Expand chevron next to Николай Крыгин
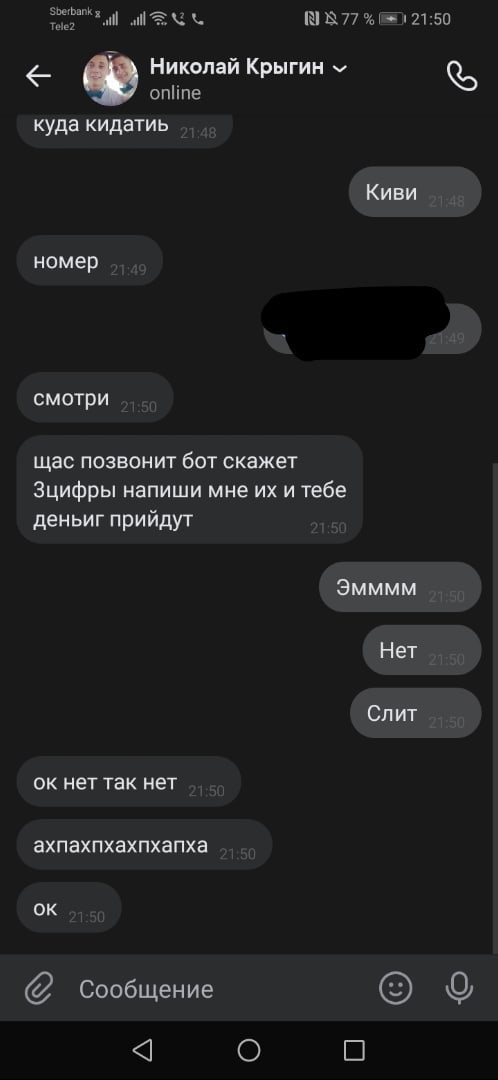The height and width of the screenshot is (1080, 498). click(340, 68)
